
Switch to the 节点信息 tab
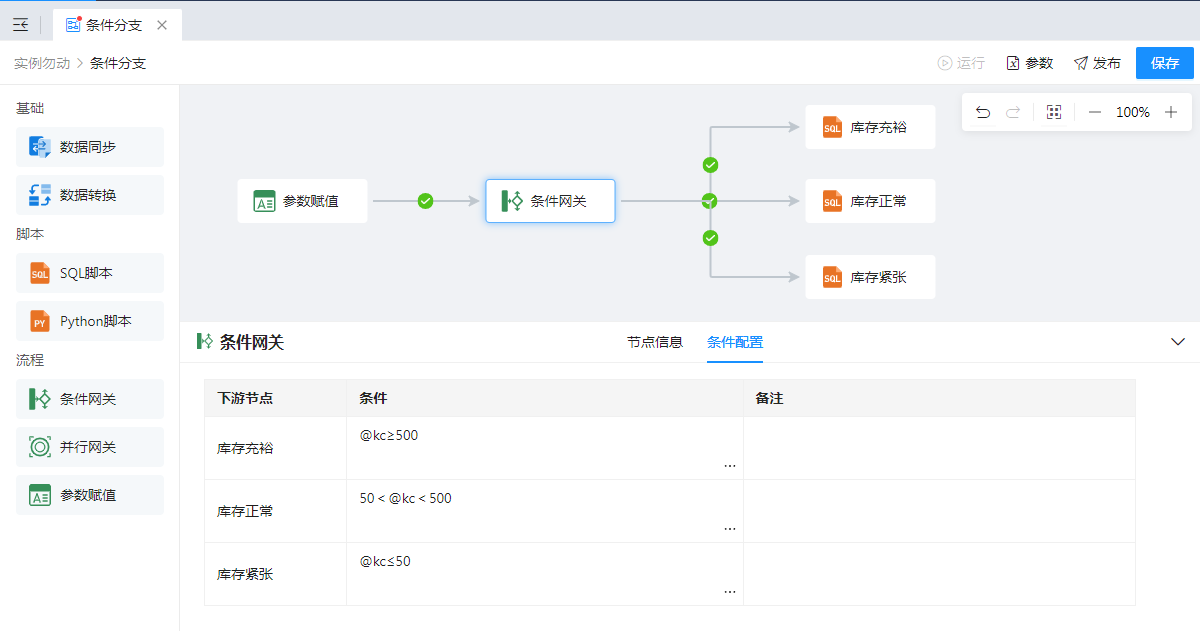654,342
